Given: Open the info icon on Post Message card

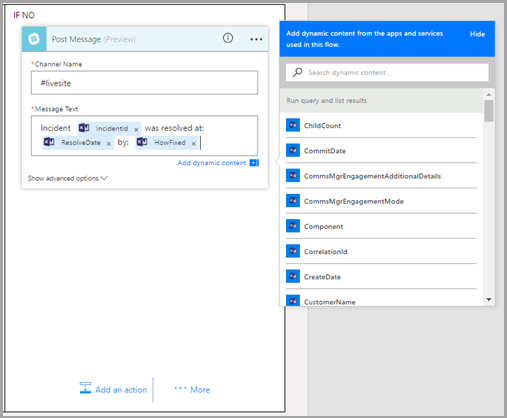Looking at the screenshot, I should pyautogui.click(x=228, y=38).
